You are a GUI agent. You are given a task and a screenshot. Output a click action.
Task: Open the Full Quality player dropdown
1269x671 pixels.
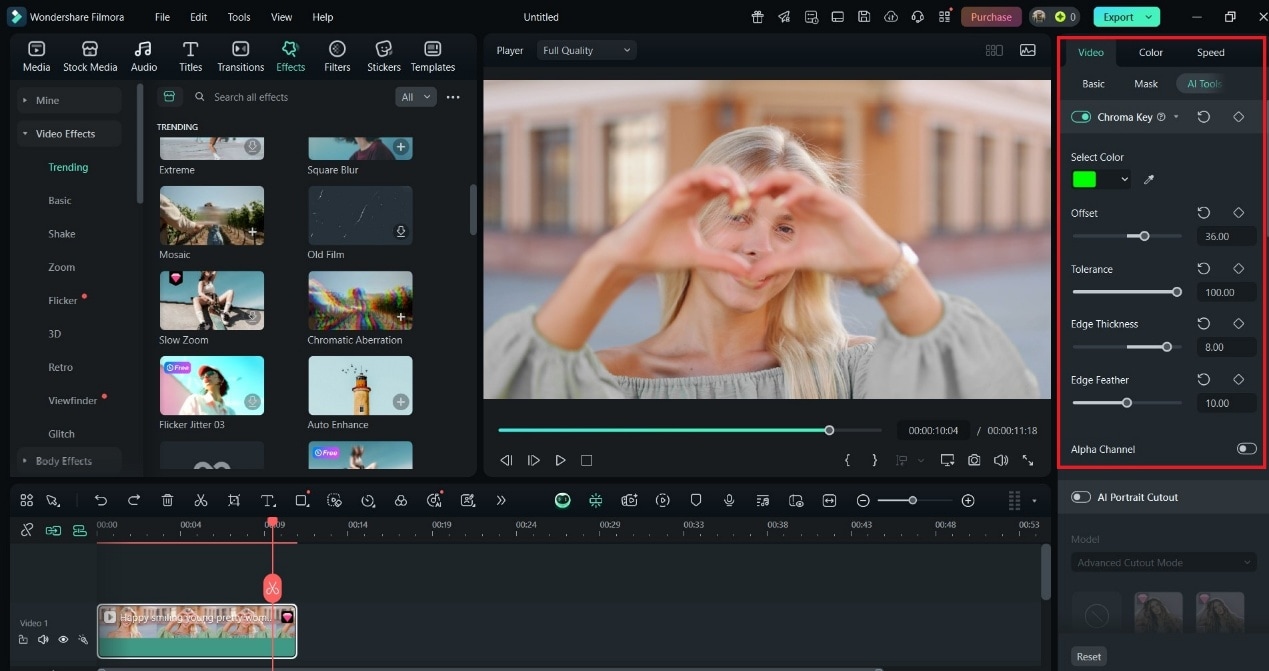point(586,50)
